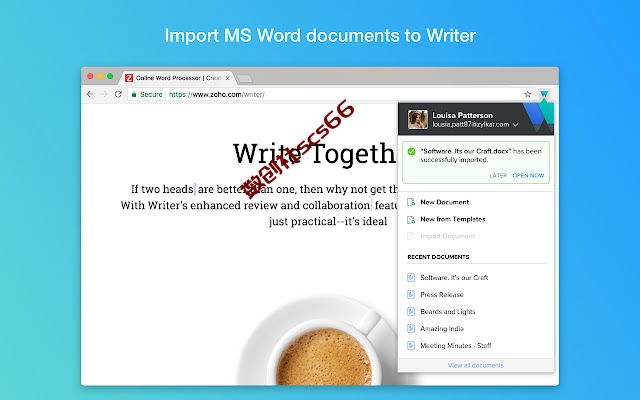This screenshot has width=640, height=400.
Task: Click the Louisa Patterson name text
Action: coord(462,116)
